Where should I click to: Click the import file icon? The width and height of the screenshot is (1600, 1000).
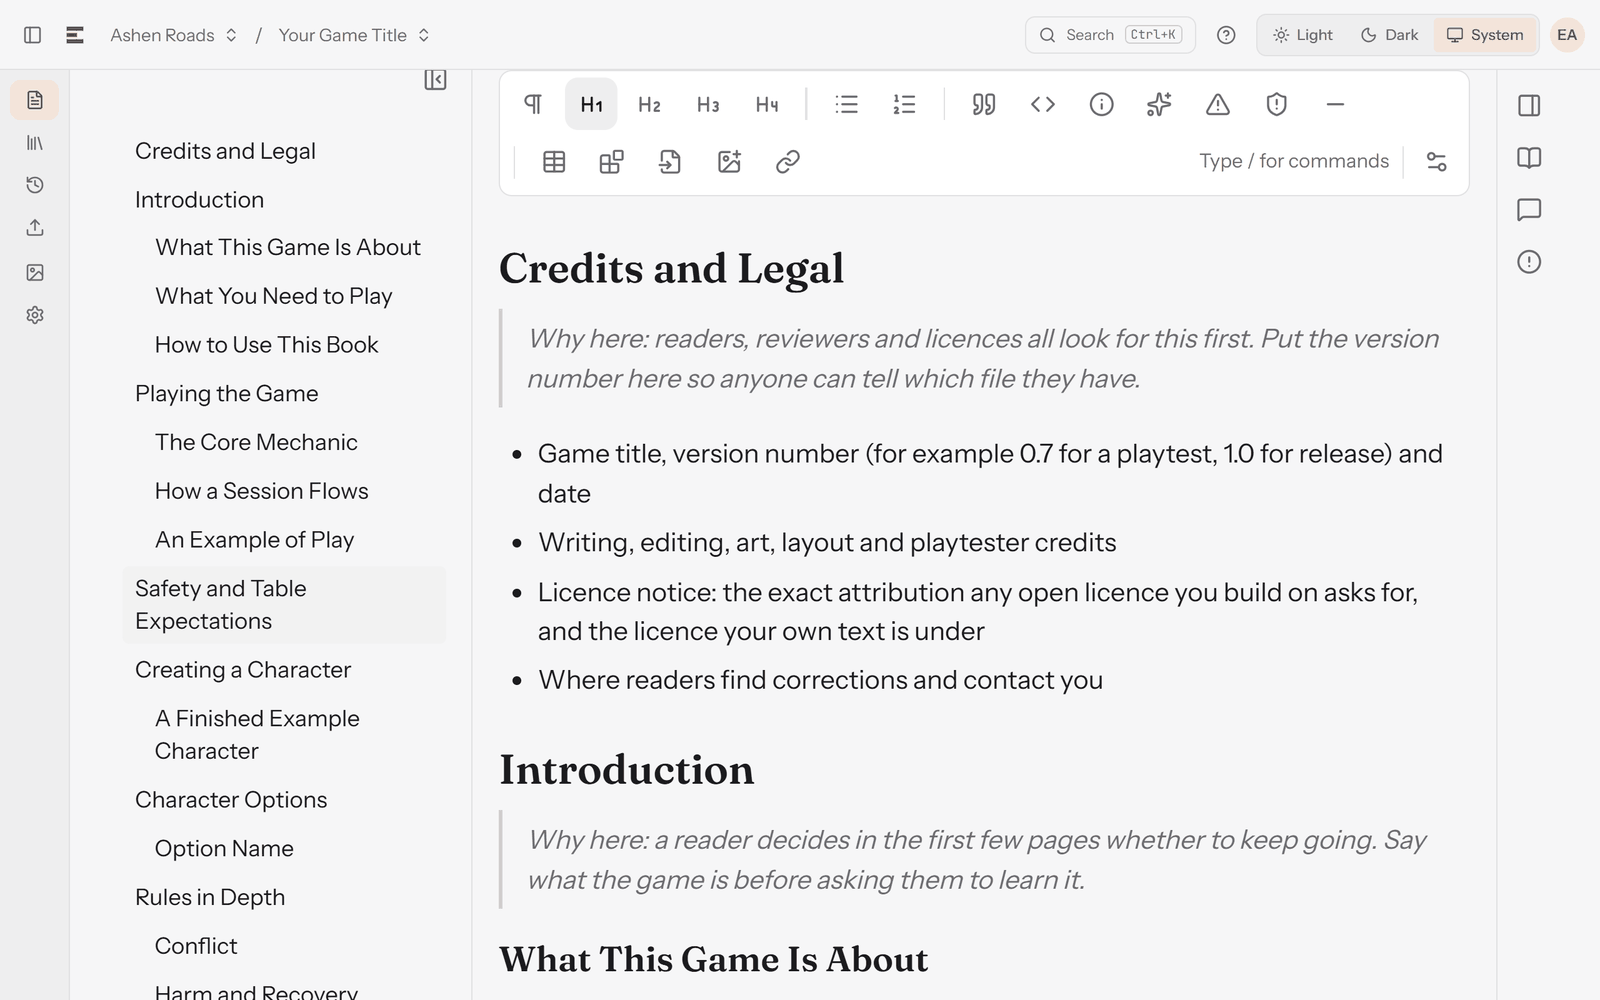670,162
